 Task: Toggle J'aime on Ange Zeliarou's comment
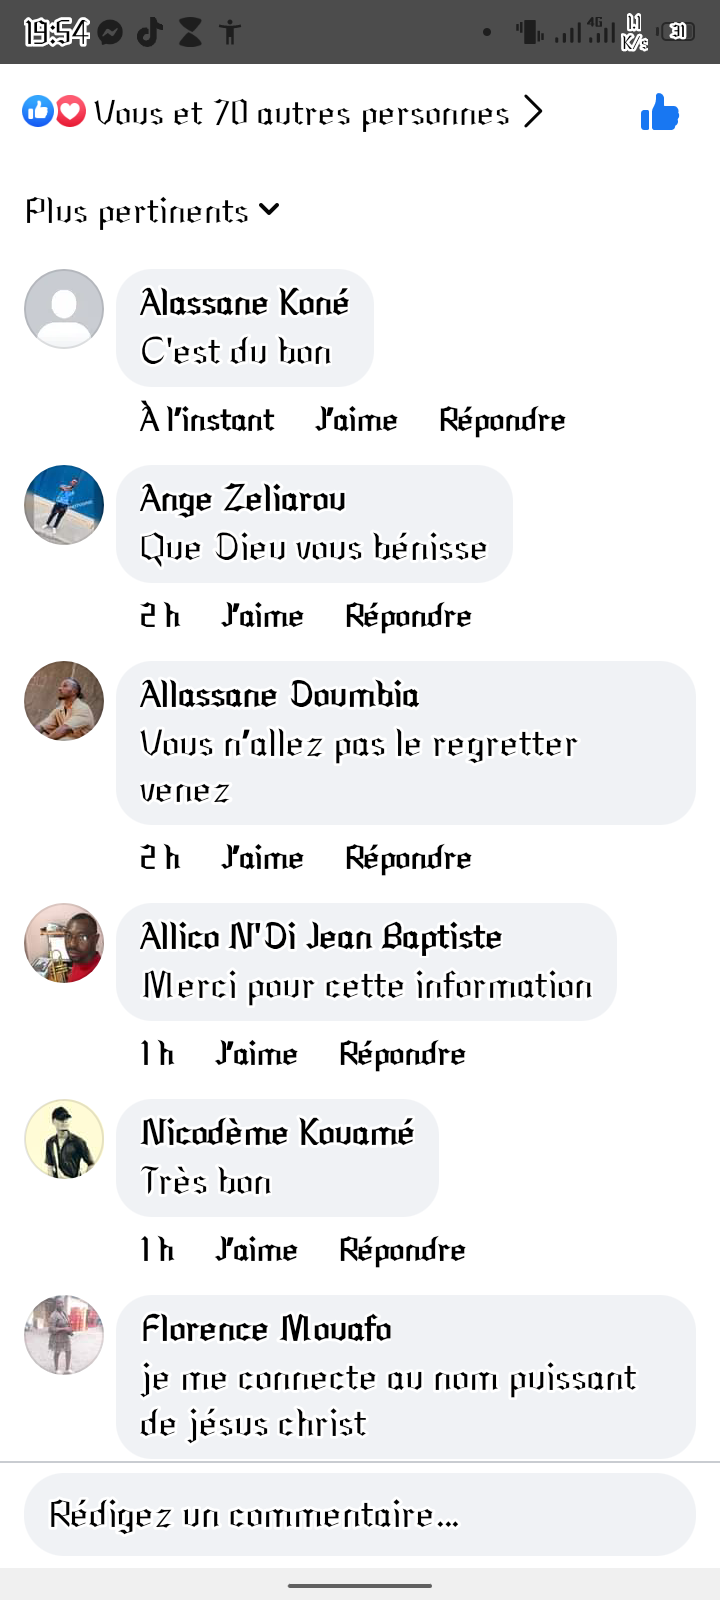coord(262,616)
